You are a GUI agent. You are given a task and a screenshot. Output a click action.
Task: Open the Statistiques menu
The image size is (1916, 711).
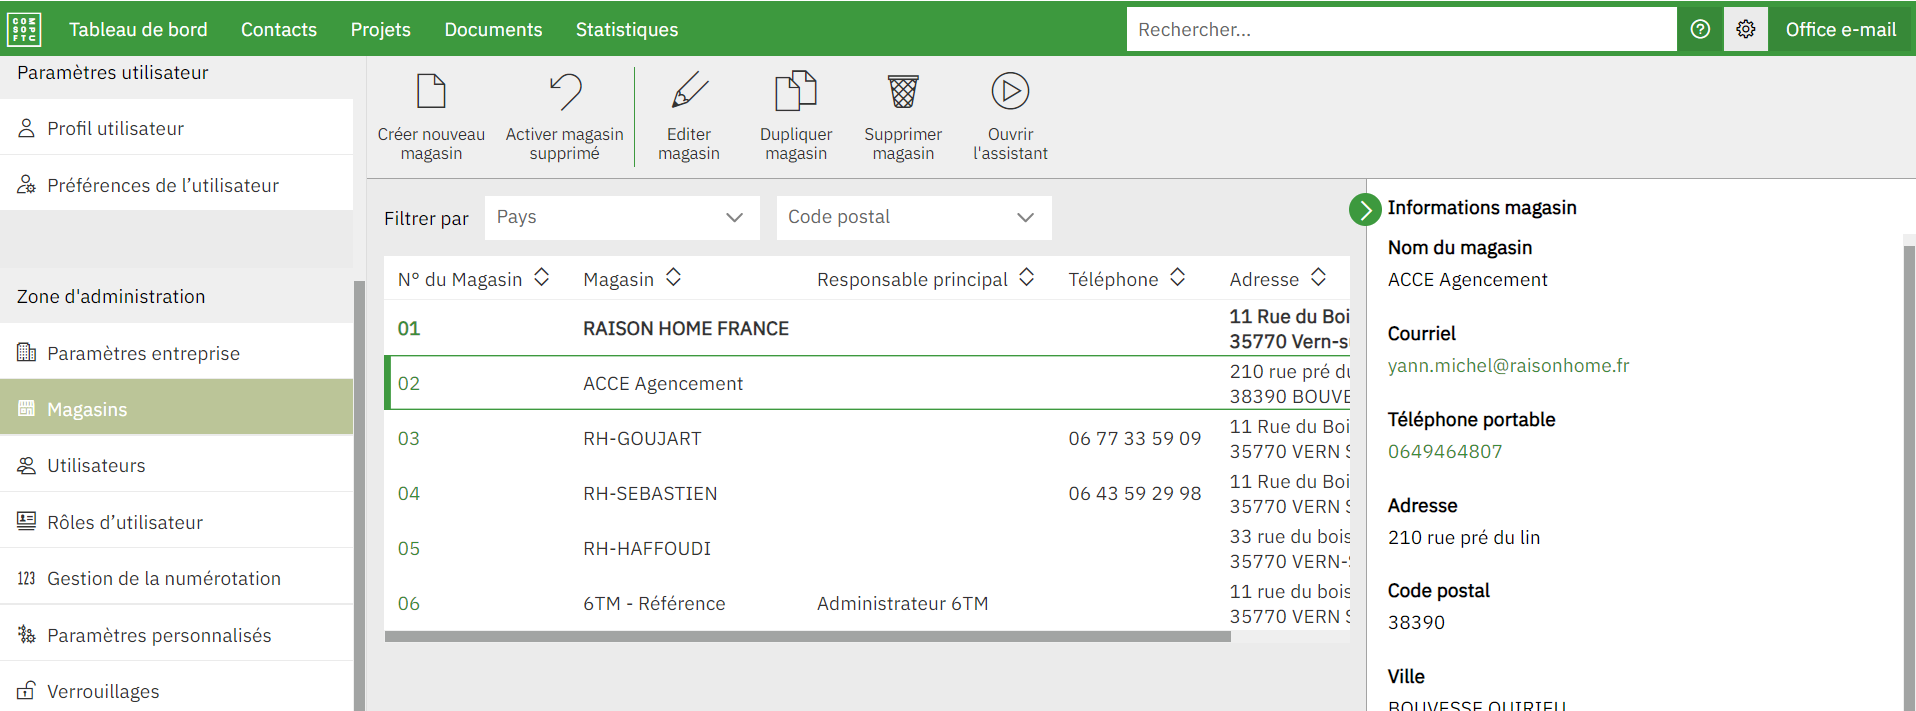pos(627,29)
